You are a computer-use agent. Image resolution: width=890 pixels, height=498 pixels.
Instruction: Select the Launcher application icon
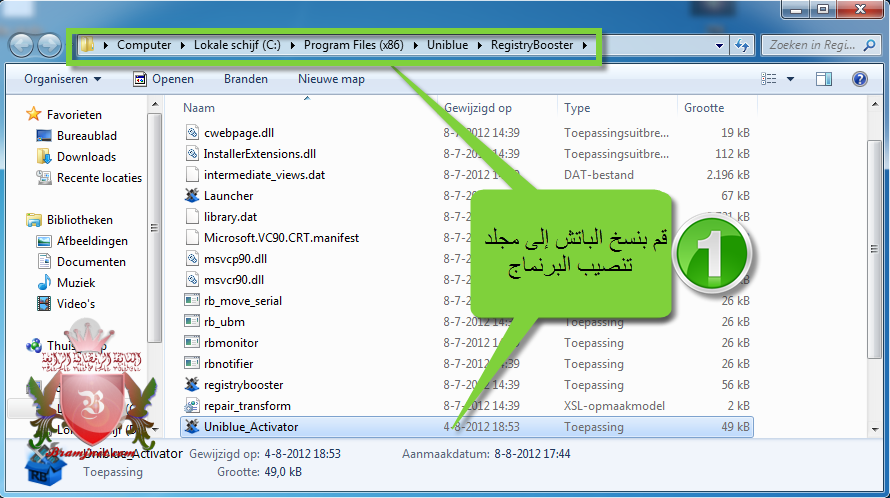coord(192,196)
